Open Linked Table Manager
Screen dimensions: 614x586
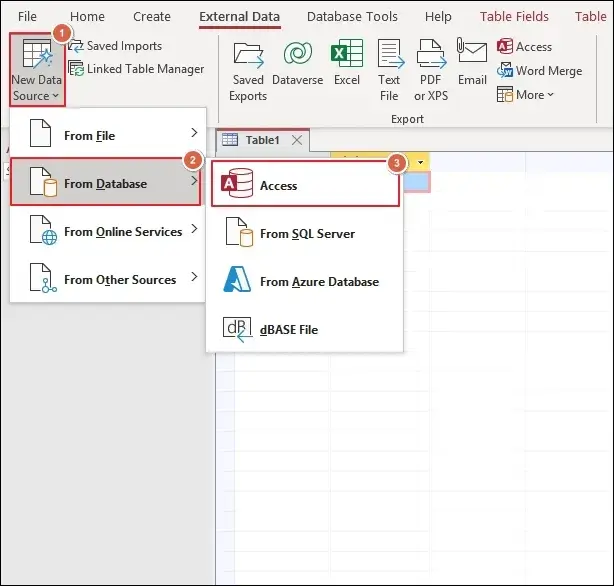[136, 69]
